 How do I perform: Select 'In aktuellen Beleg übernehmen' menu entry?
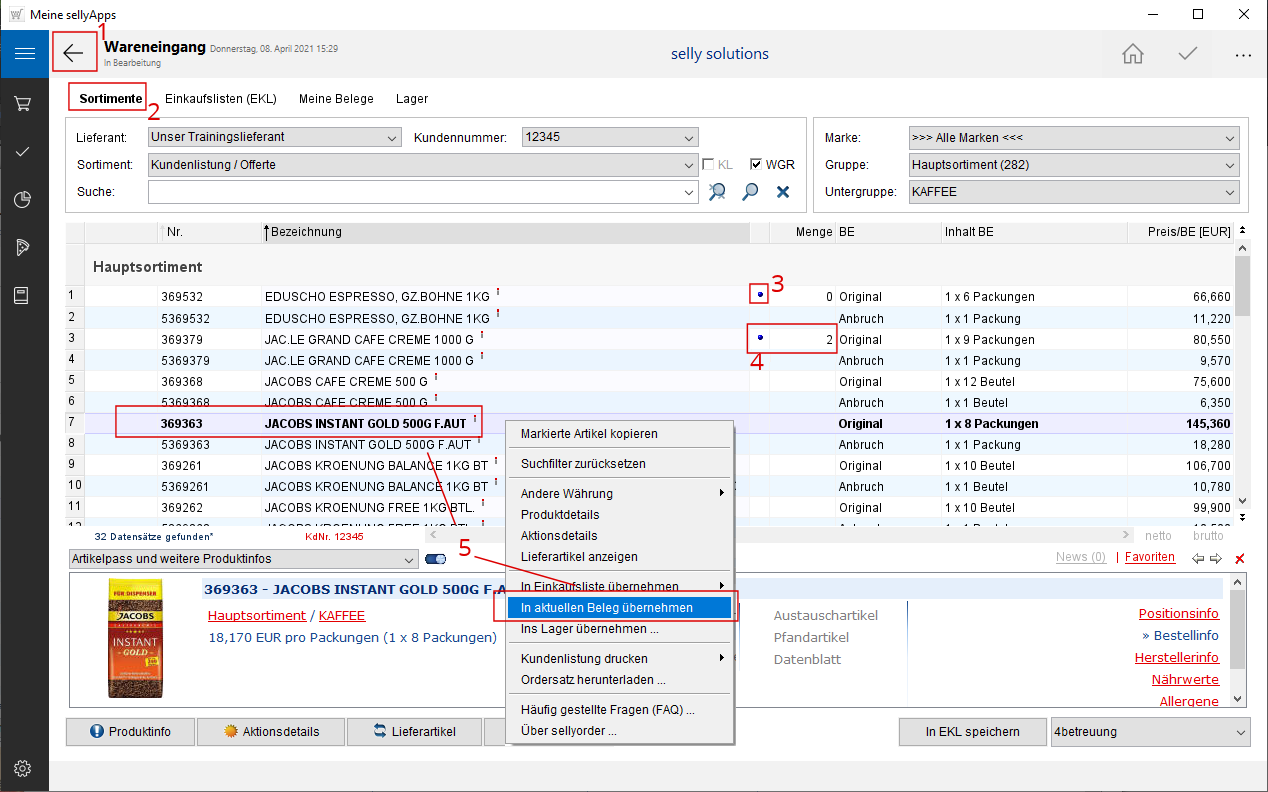coord(607,608)
